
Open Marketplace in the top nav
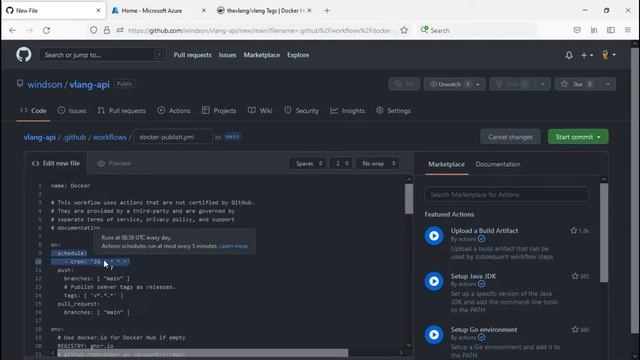point(262,55)
